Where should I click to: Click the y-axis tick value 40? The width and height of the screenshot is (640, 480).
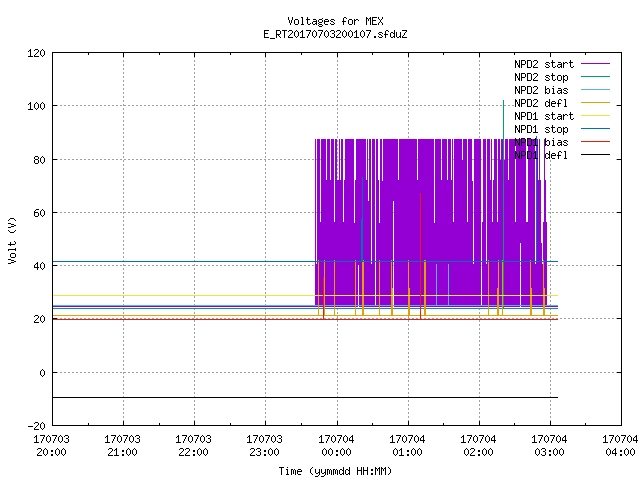tap(39, 266)
